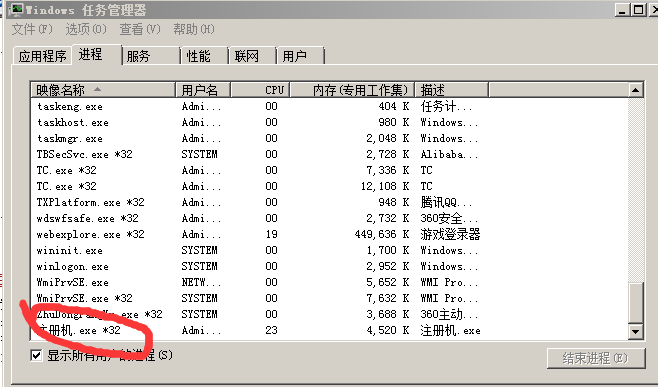Sort by 映像名称 column header
Image resolution: width=658 pixels, height=387 pixels.
103,90
